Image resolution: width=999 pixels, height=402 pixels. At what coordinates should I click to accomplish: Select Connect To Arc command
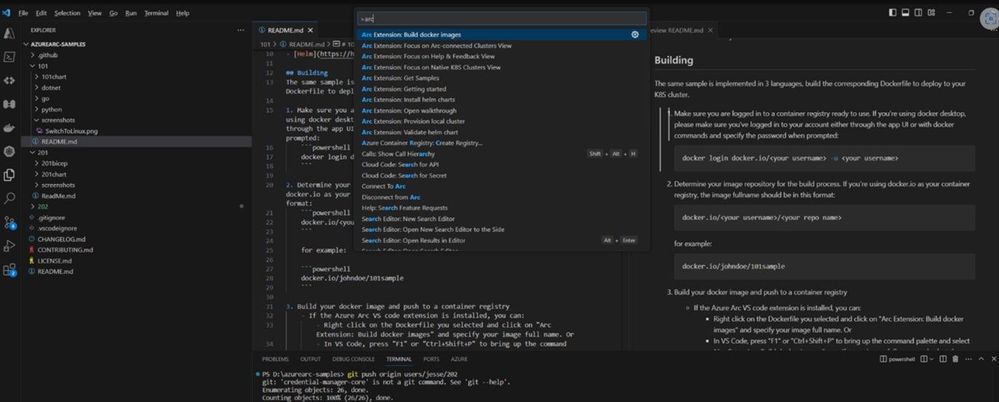502,186
